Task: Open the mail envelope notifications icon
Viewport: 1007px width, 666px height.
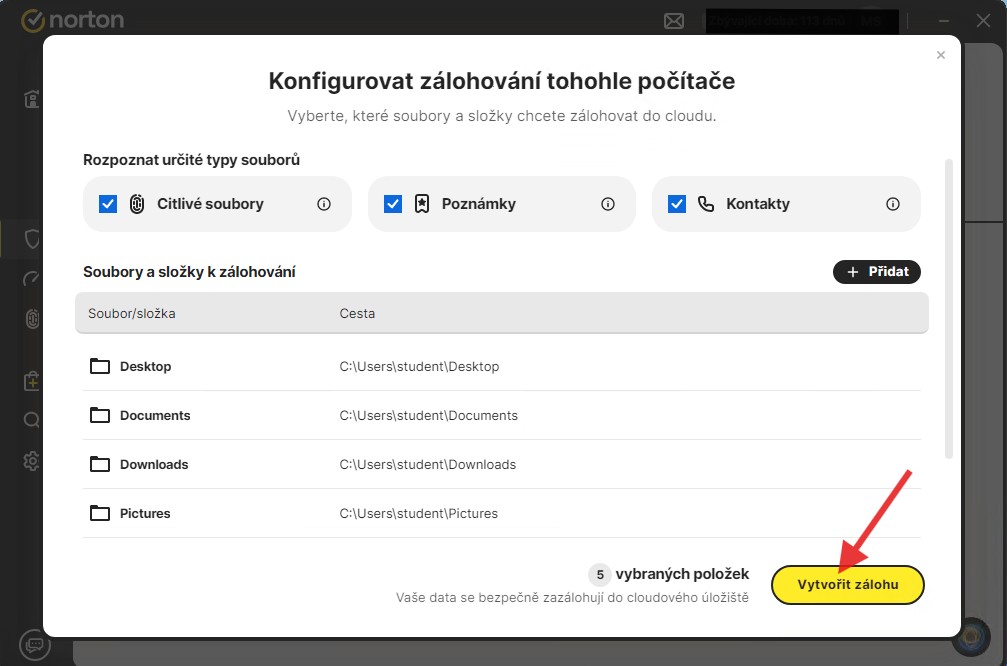Action: pos(674,20)
